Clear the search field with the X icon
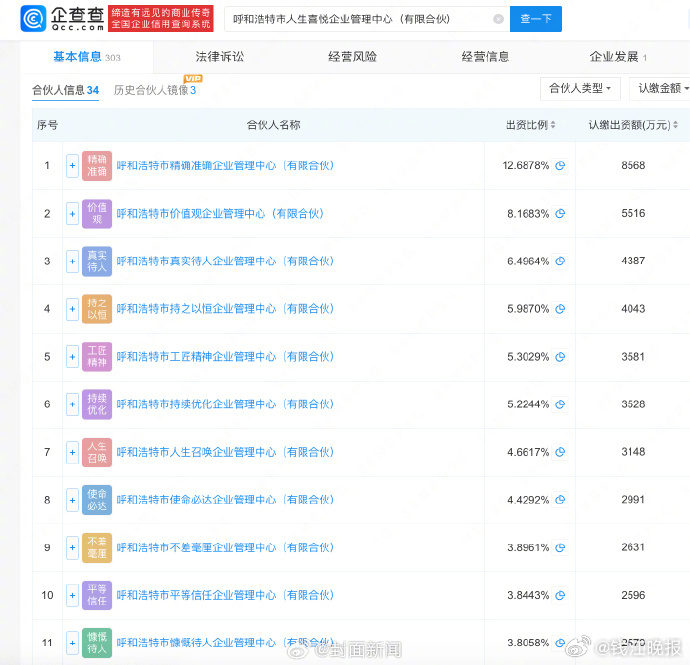The image size is (690, 665). click(x=498, y=19)
